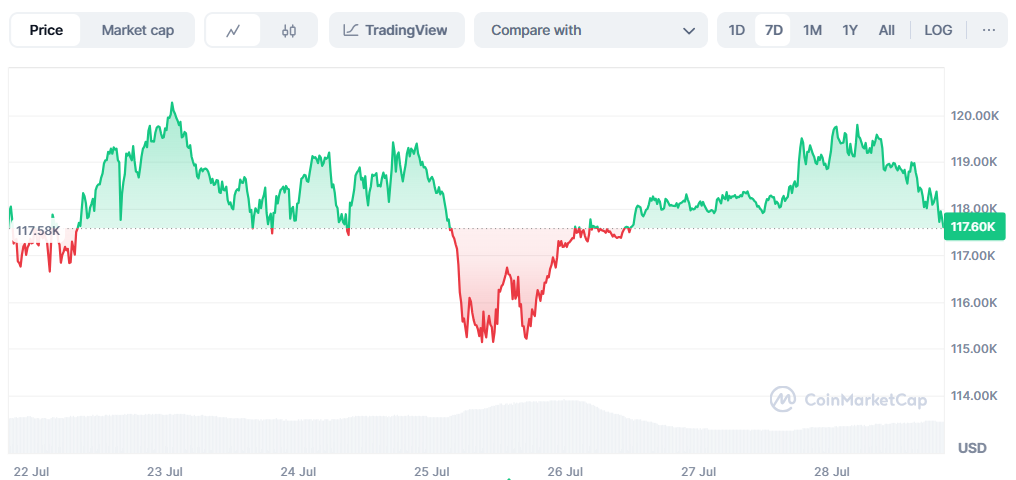Choose the 1M time range
The height and width of the screenshot is (480, 1016).
(812, 30)
